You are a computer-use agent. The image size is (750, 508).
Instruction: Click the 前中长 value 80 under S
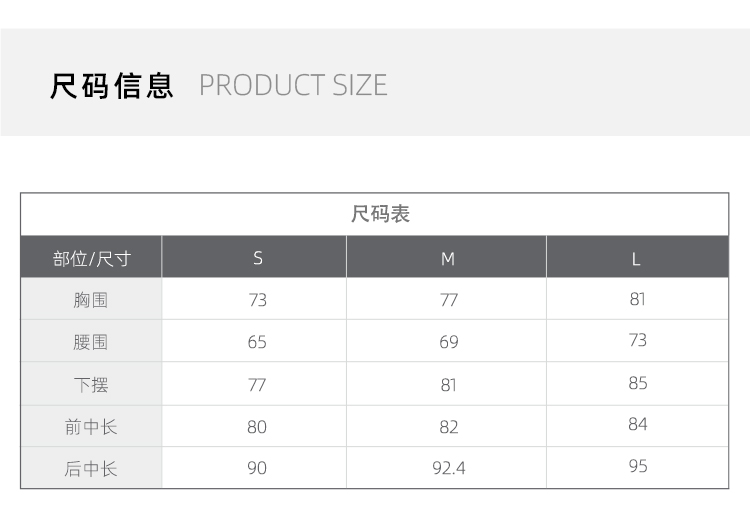click(257, 427)
